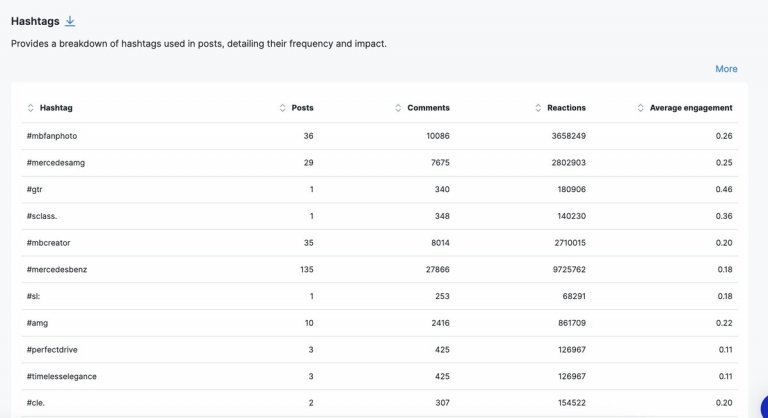
Task: Click the Average engagement header
Action: click(x=691, y=108)
